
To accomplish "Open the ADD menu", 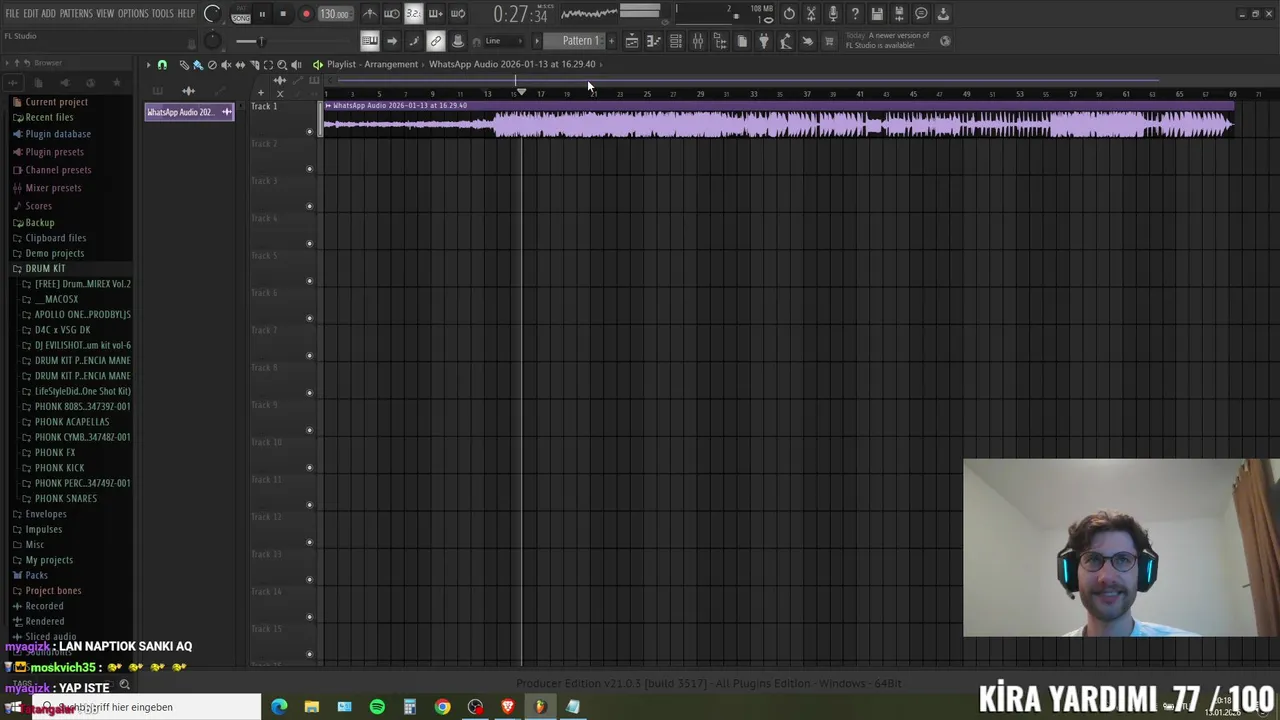I will [x=48, y=14].
